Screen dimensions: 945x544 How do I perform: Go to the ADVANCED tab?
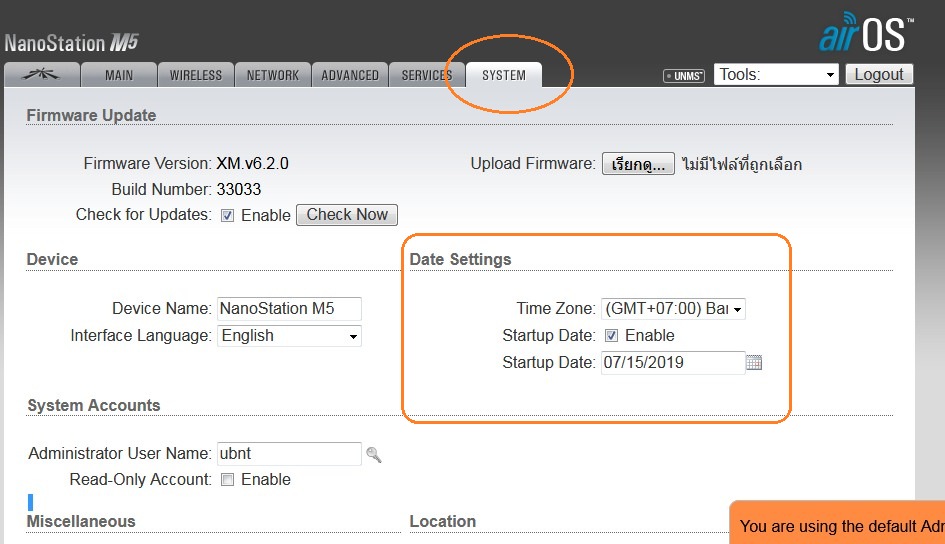[x=350, y=75]
